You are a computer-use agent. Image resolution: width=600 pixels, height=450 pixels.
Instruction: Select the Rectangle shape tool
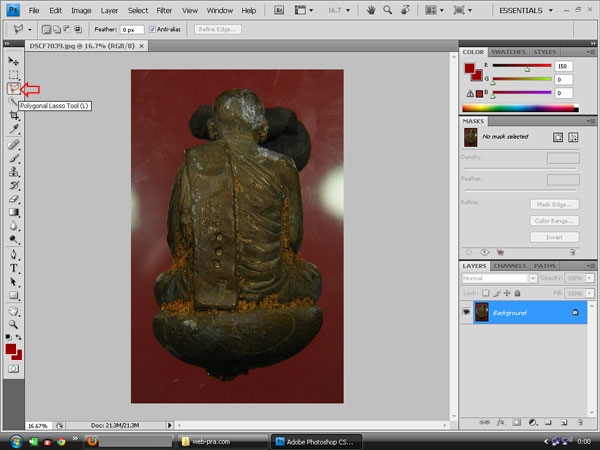[13, 295]
